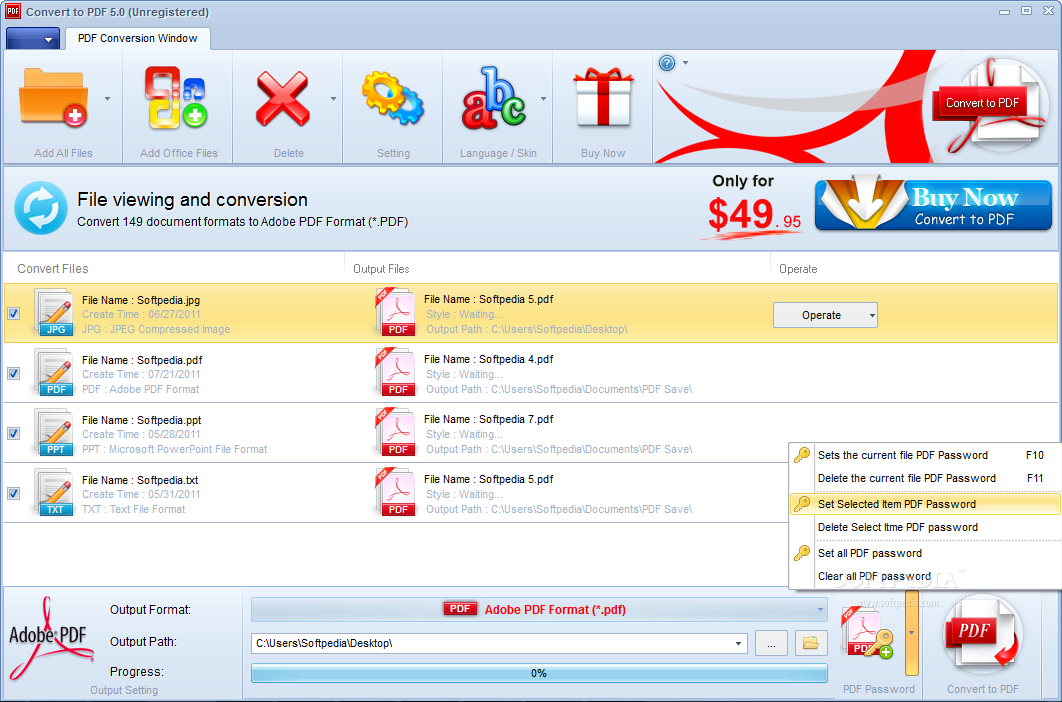Click the browse ellipsis button
This screenshot has width=1062, height=702.
[771, 643]
